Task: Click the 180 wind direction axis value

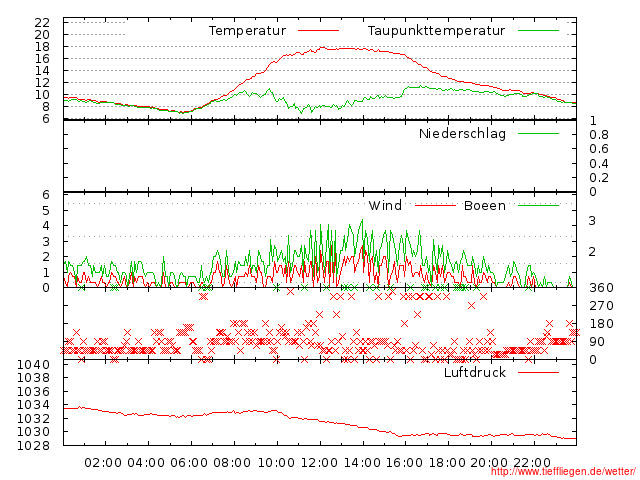Action: [601, 324]
